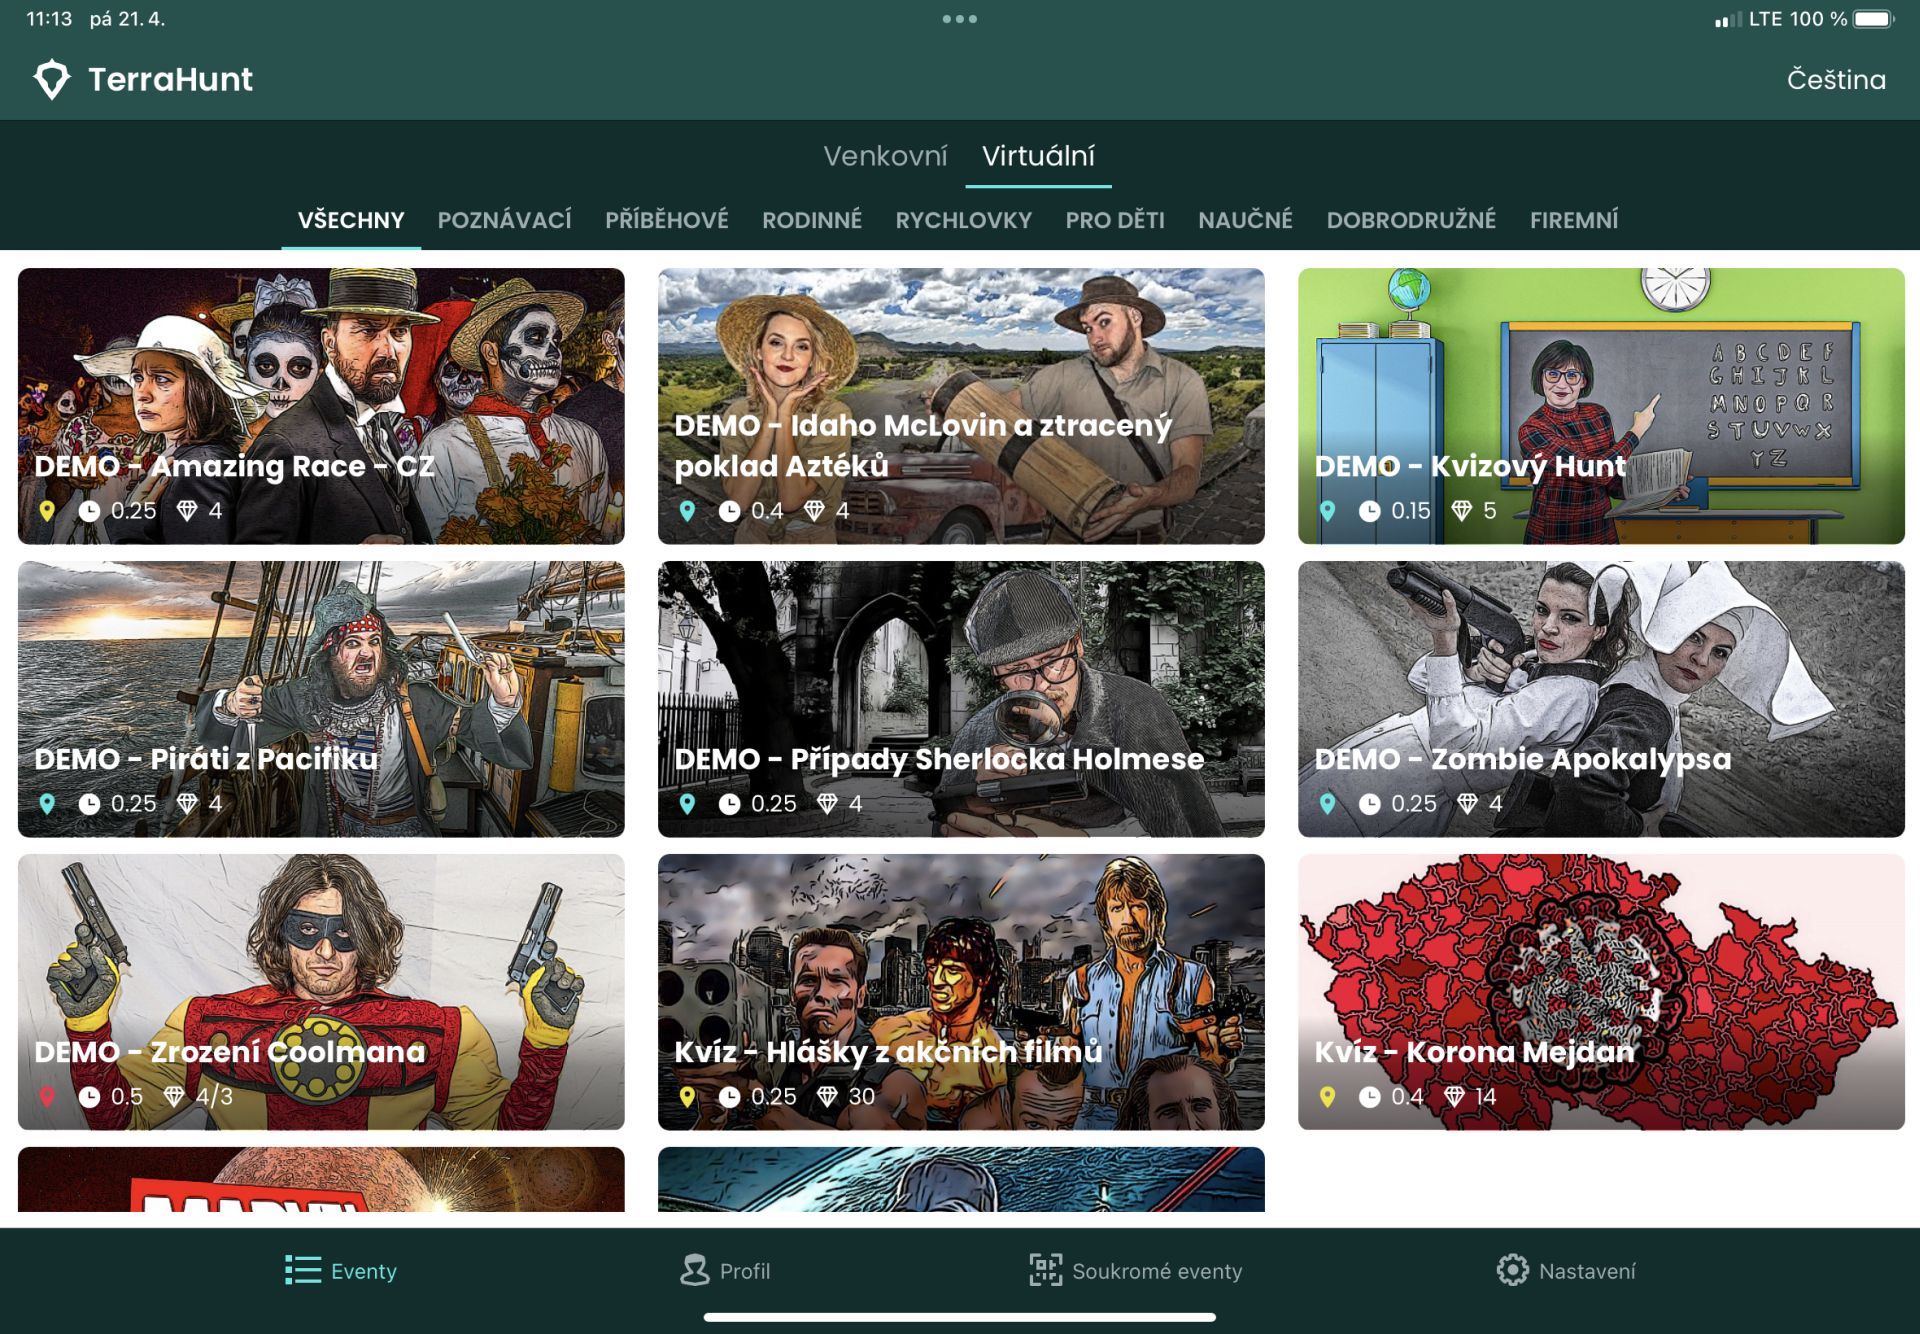
Task: Filter by POZNÁVACÍ category
Action: (x=504, y=220)
